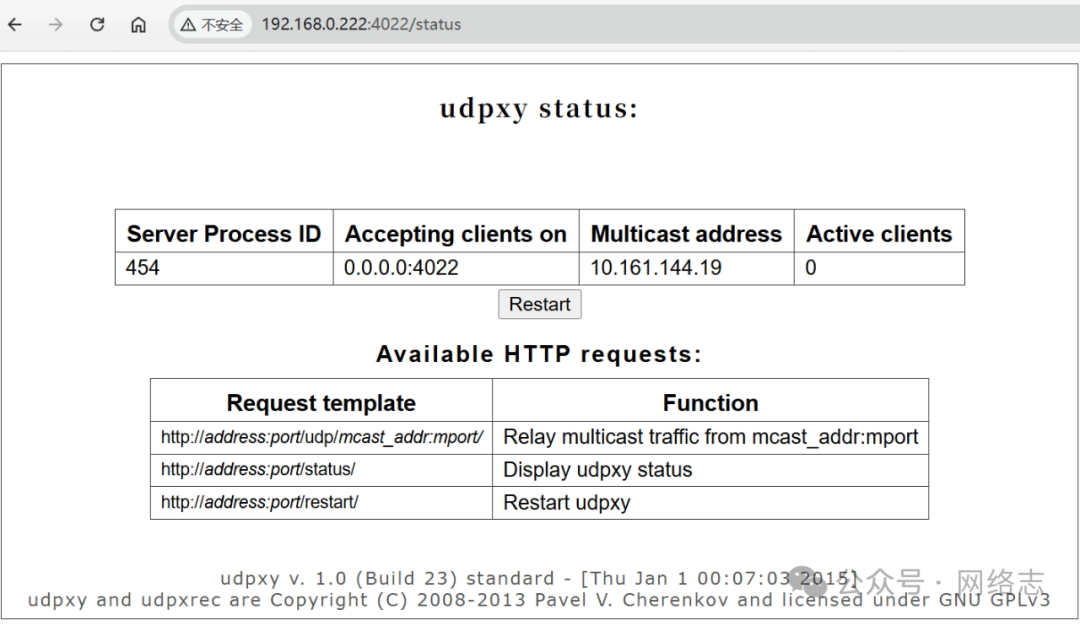Select the Display udpxy status description
The height and width of the screenshot is (626, 1080).
[710, 470]
